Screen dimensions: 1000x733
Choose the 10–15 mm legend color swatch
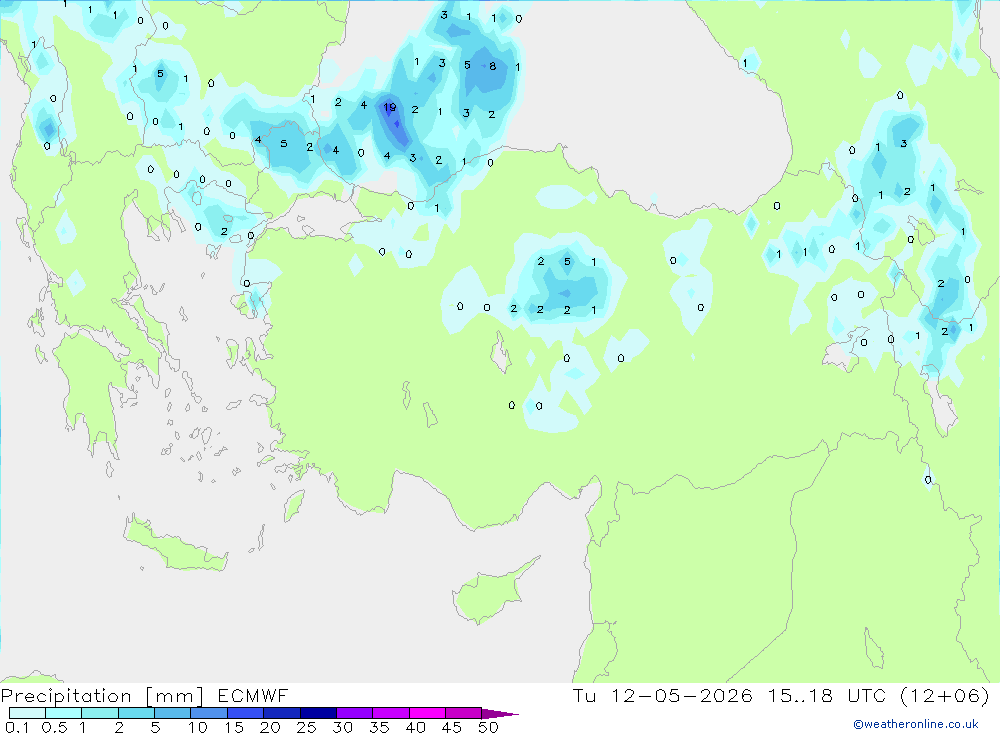point(209,713)
